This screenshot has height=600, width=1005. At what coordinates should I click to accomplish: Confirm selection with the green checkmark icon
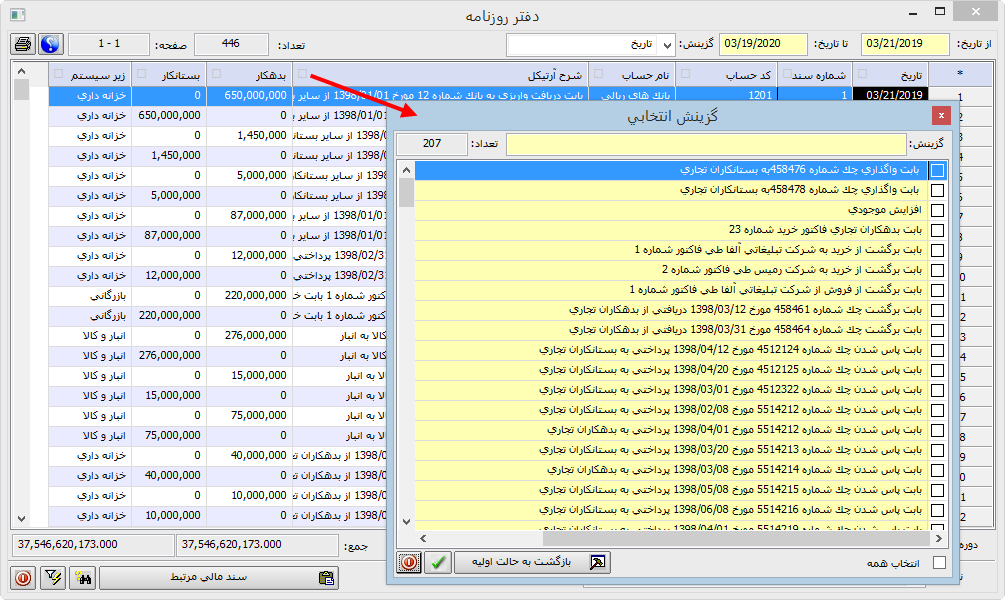click(x=437, y=562)
